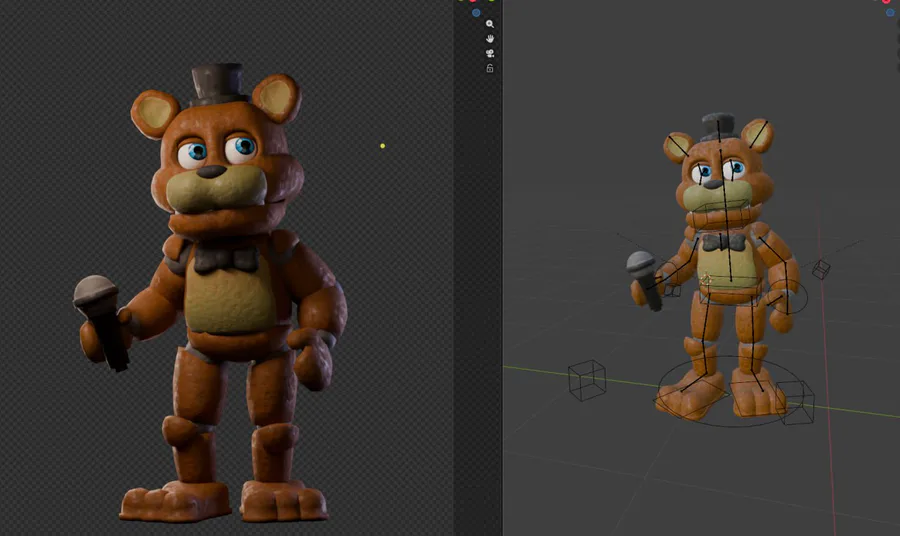
Task: Click blue Z-axis gizmo dot above the magnifier
Action: click(x=476, y=13)
